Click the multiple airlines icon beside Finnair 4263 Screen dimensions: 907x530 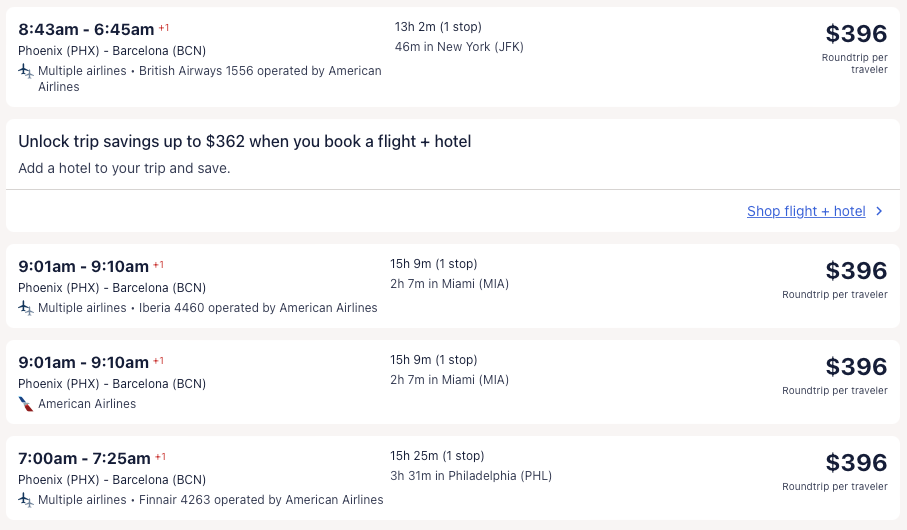pos(26,500)
